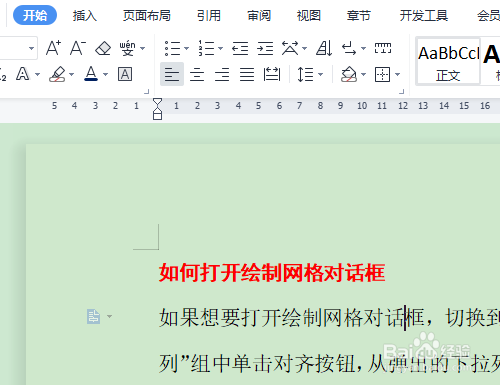Viewport: 500px width, 385px height.
Task: Click the line starting 列”组中单击对齐按钮
Action: point(329,363)
